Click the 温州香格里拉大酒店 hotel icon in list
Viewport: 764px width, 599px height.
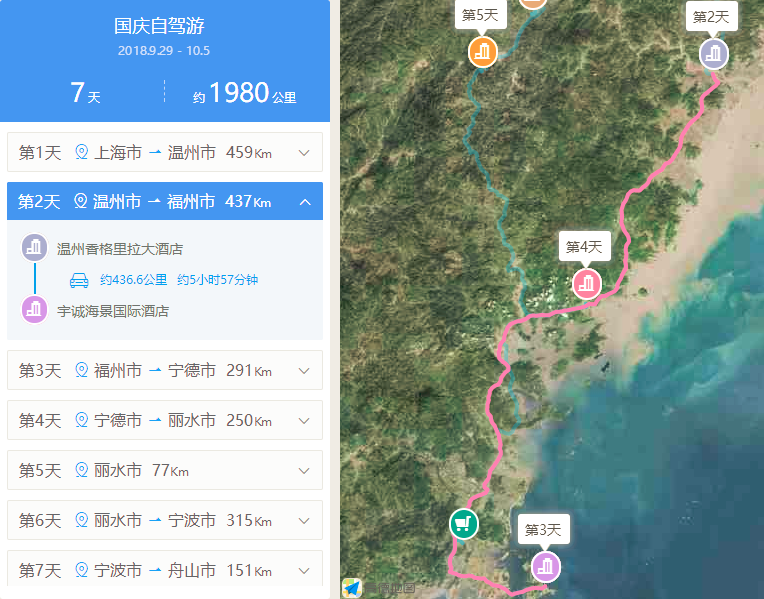35,248
